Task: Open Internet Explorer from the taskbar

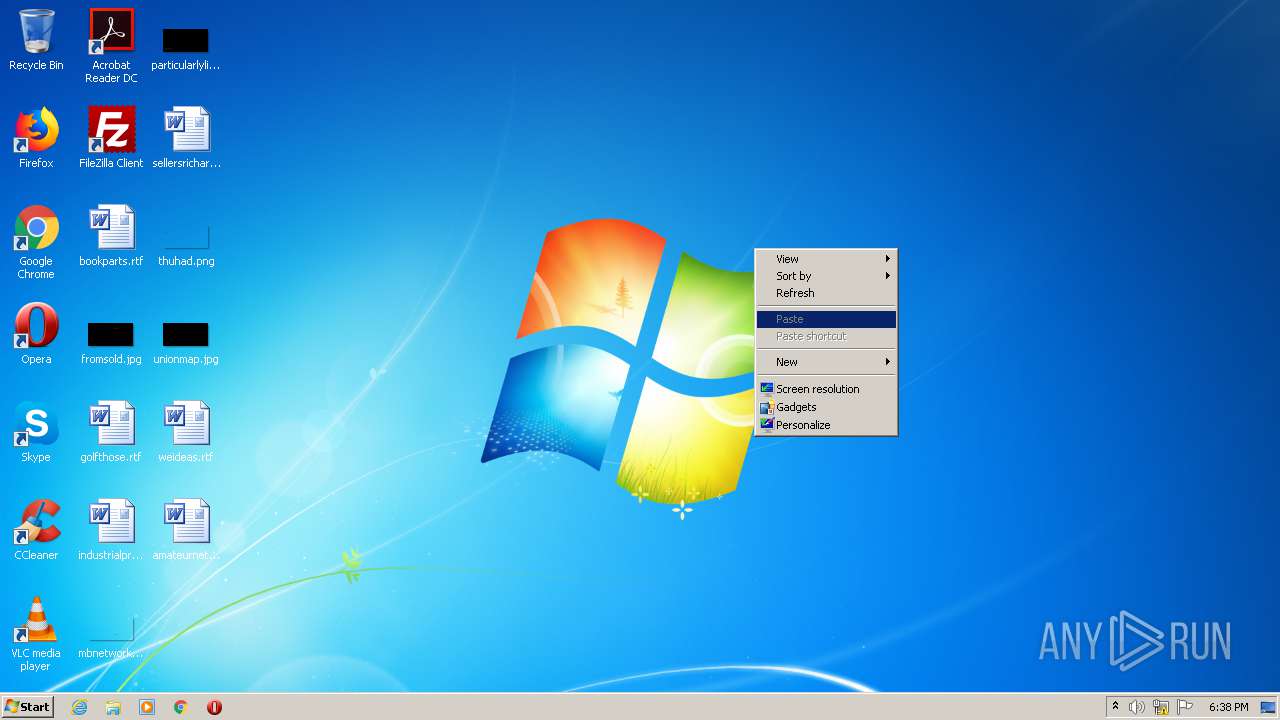Action: 79,707
